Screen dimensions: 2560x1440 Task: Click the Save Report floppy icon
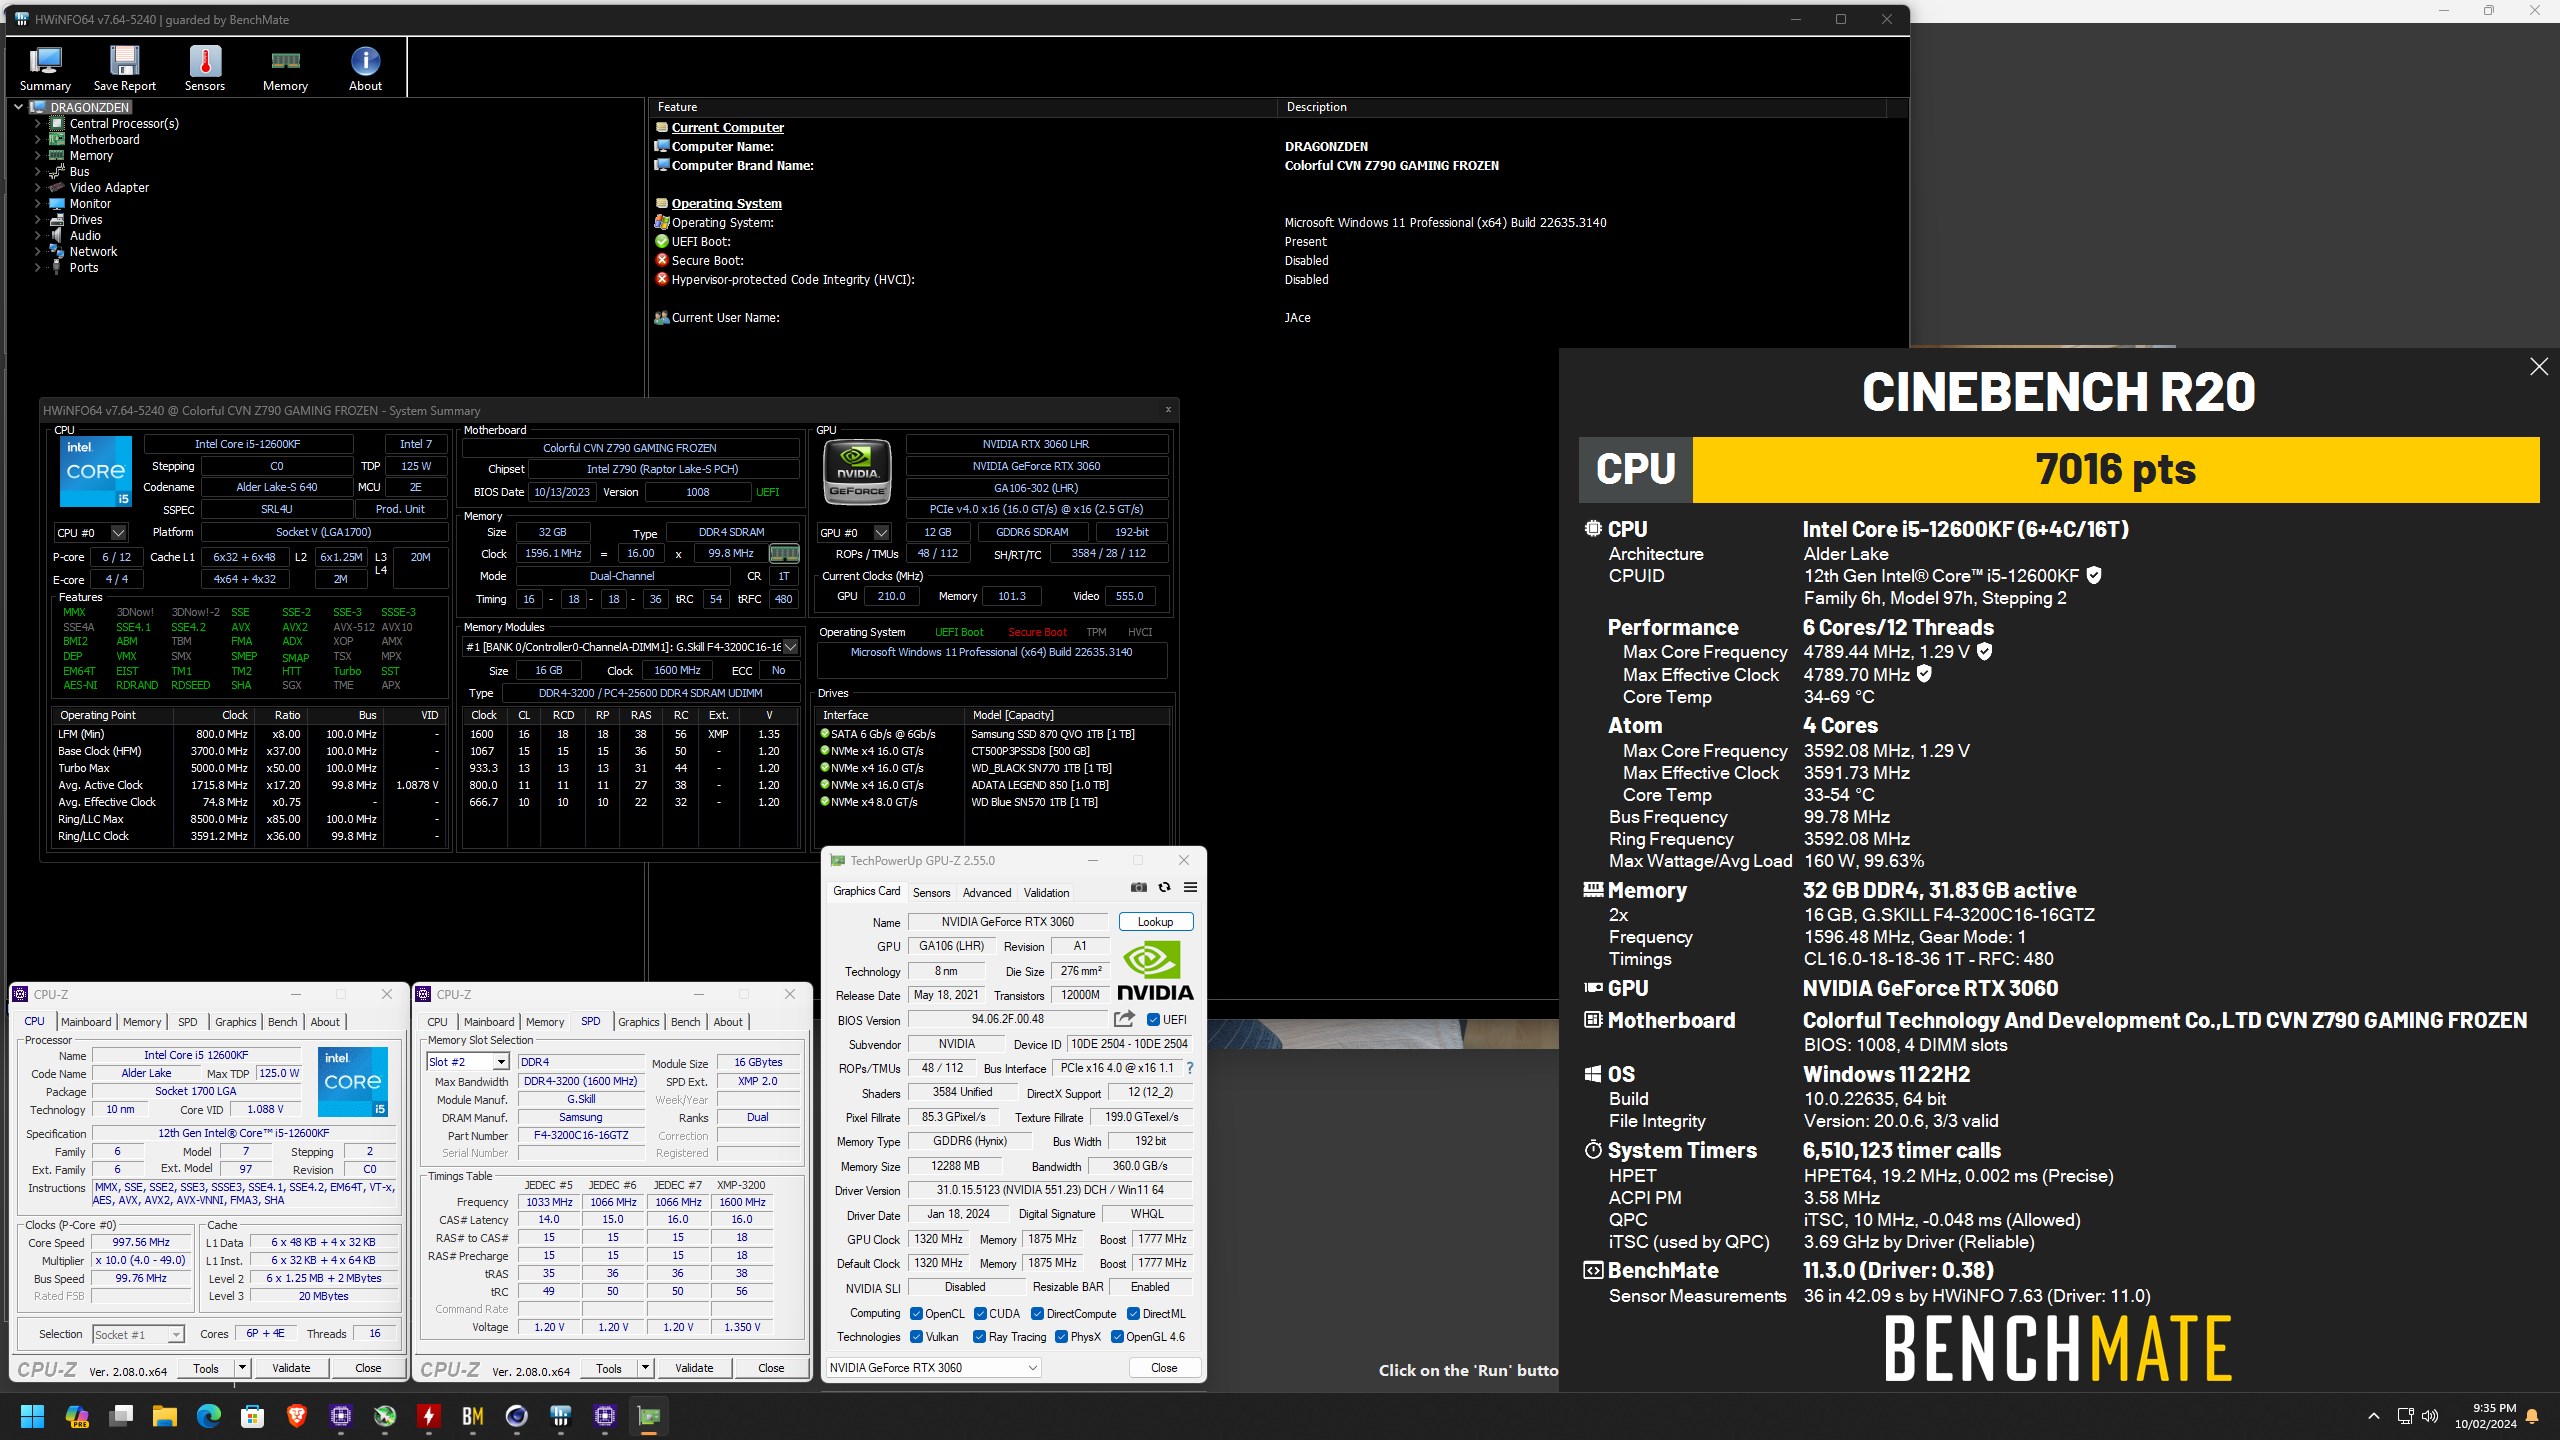click(x=125, y=68)
